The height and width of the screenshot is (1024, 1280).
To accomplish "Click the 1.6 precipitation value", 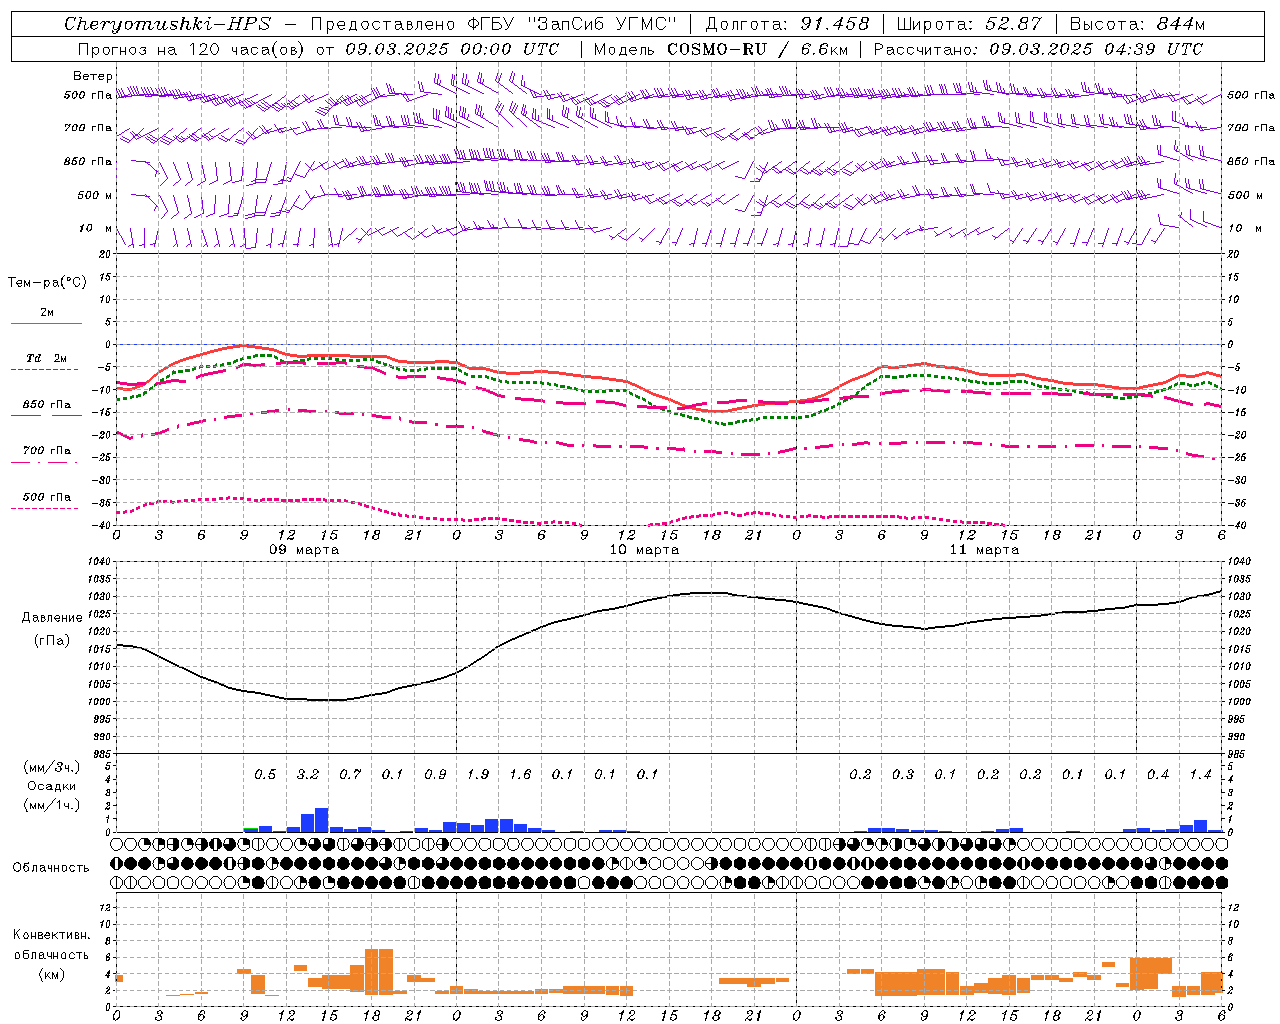I will point(520,774).
